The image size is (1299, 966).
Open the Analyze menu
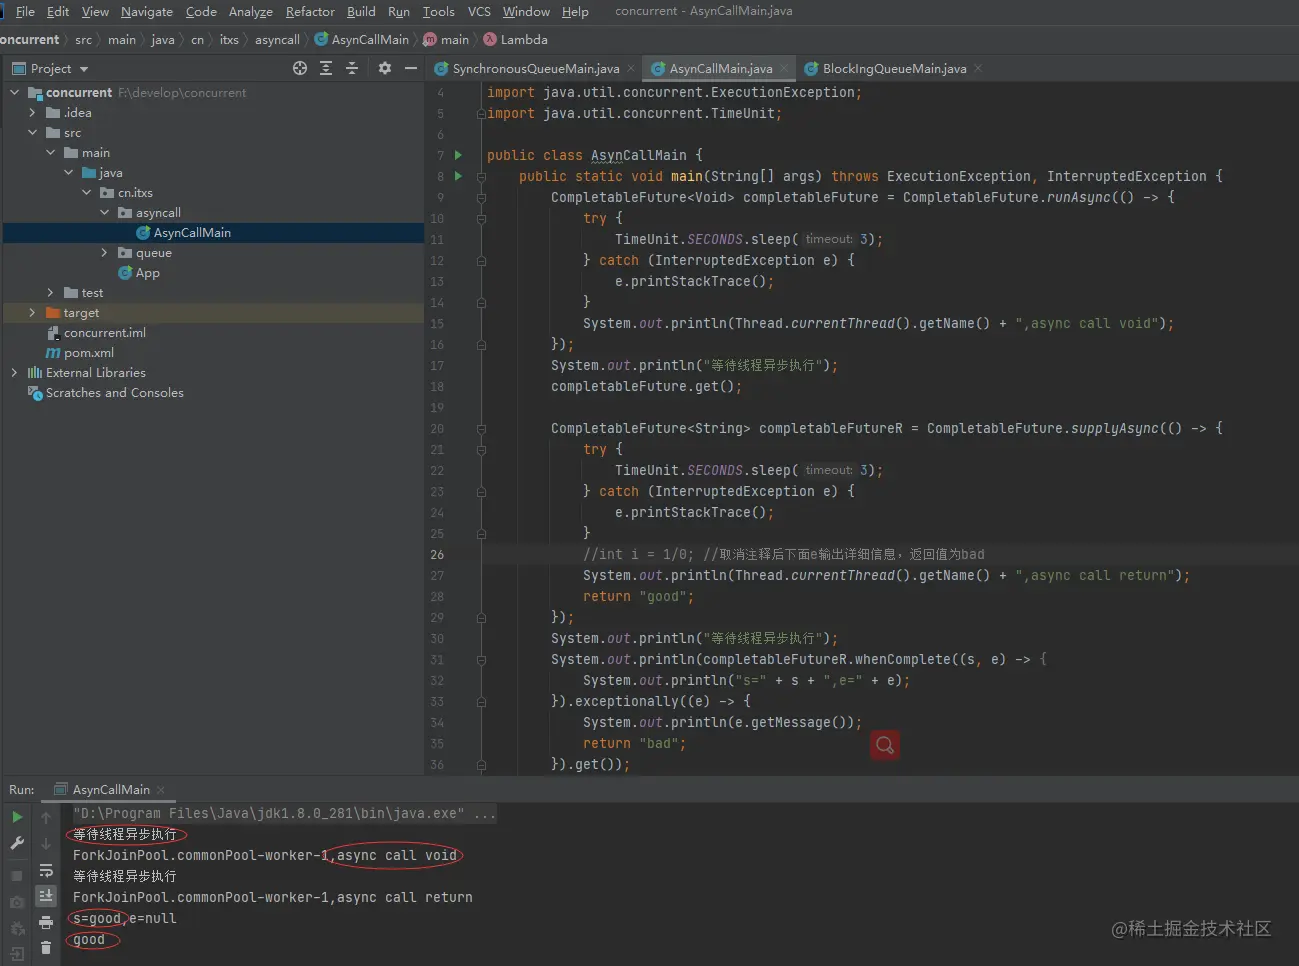(x=251, y=11)
